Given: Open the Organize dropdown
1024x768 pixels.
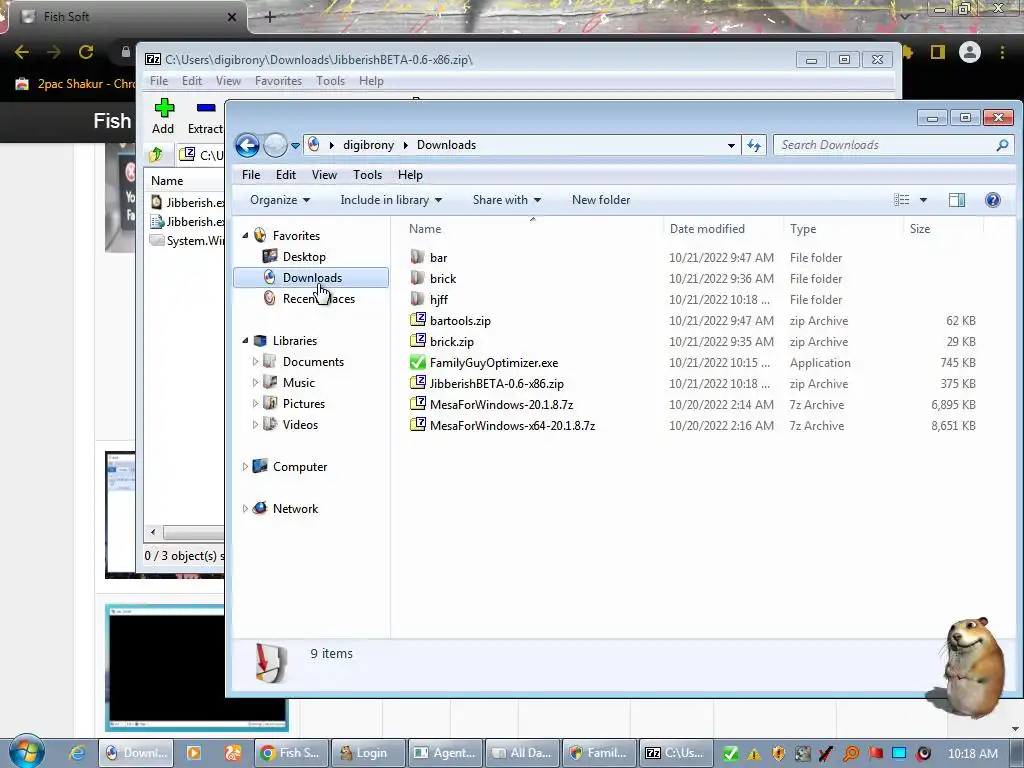Looking at the screenshot, I should 280,200.
